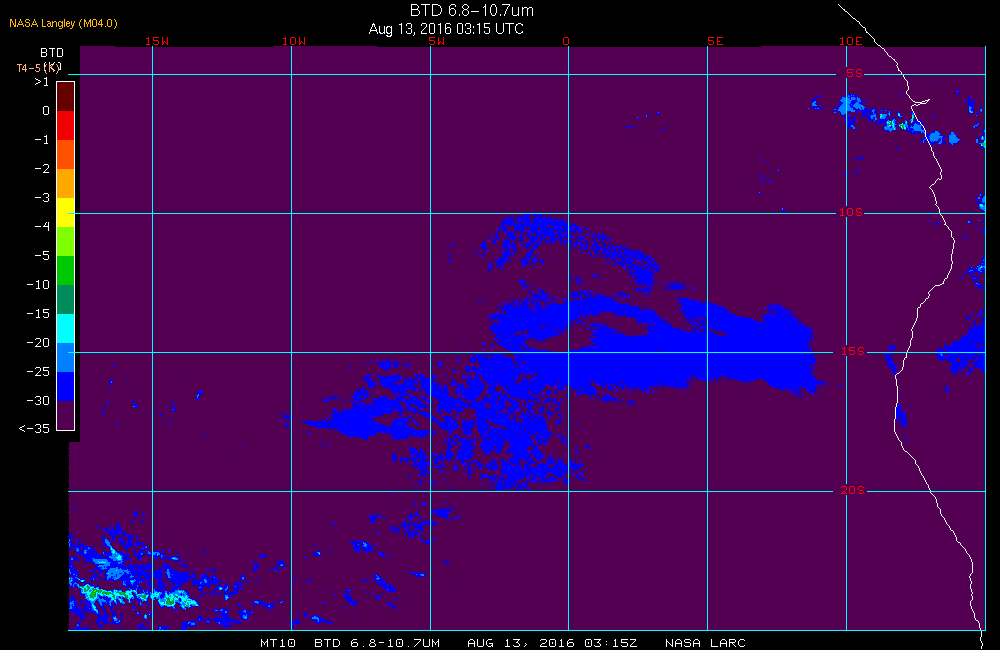Viewport: 1000px width, 650px height.
Task: Click the 'NASA LARC' footer label
Action: pyautogui.click(x=705, y=643)
